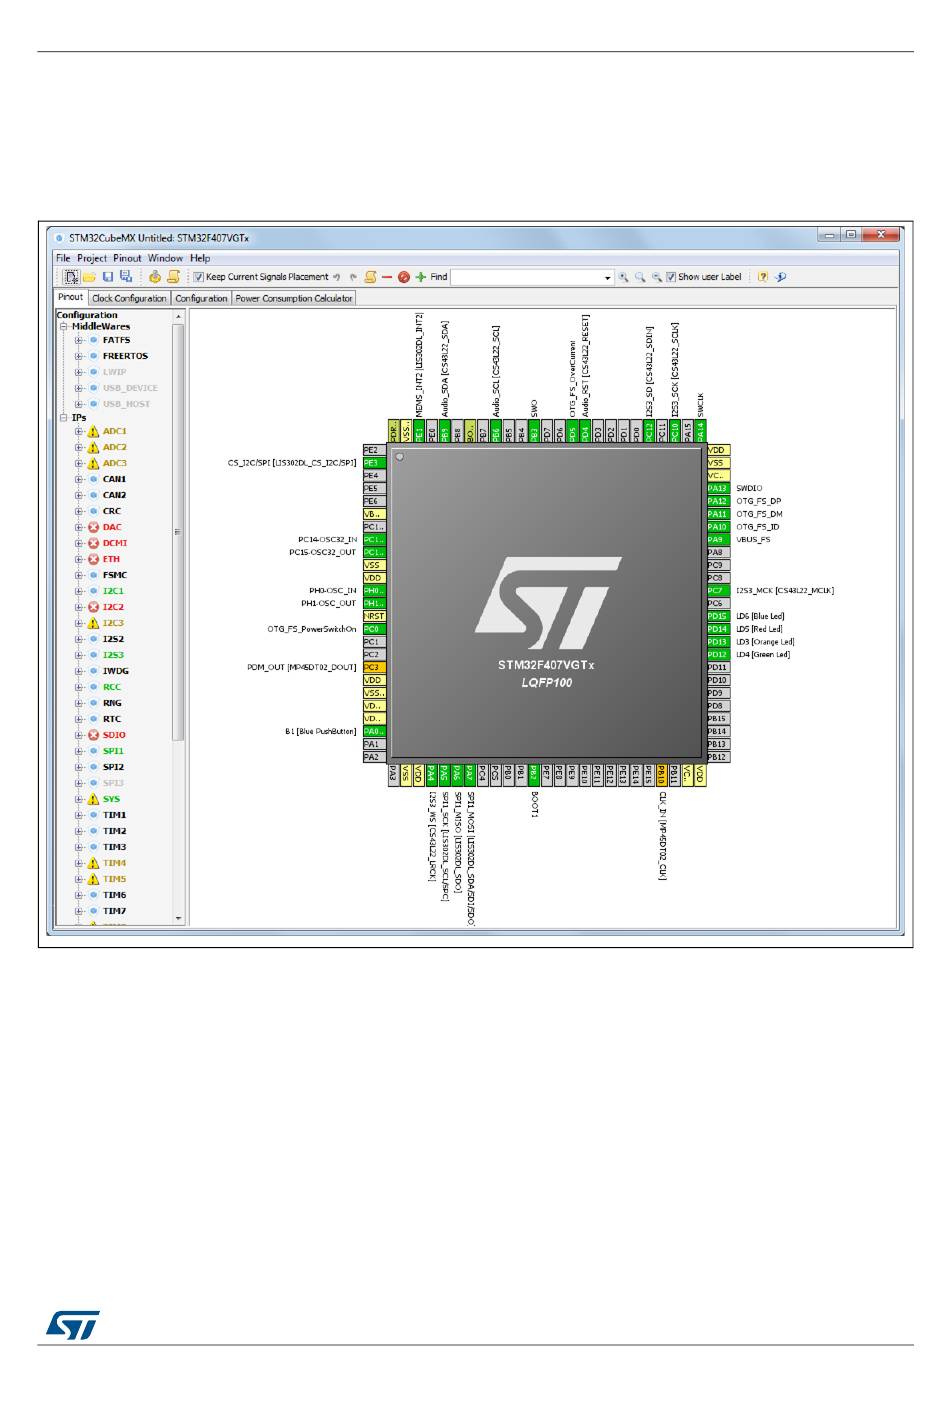
Task: Switch to Clock Configuration tab
Action: 129,298
